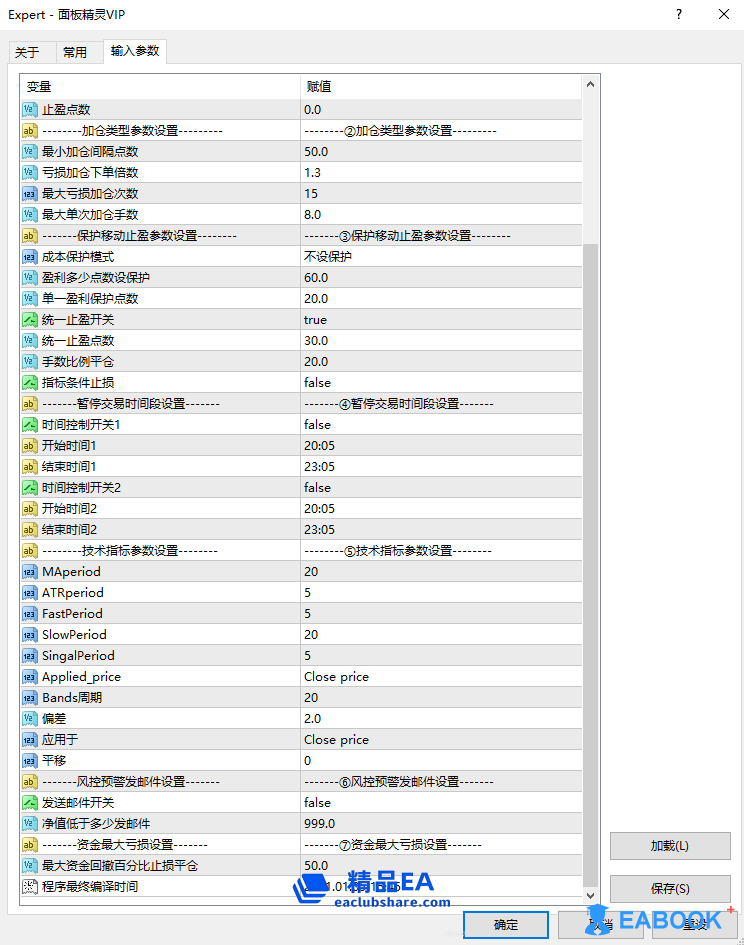The height and width of the screenshot is (945, 744).
Task: Select the 单一盈利保护点数 row label
Action: click(90, 299)
